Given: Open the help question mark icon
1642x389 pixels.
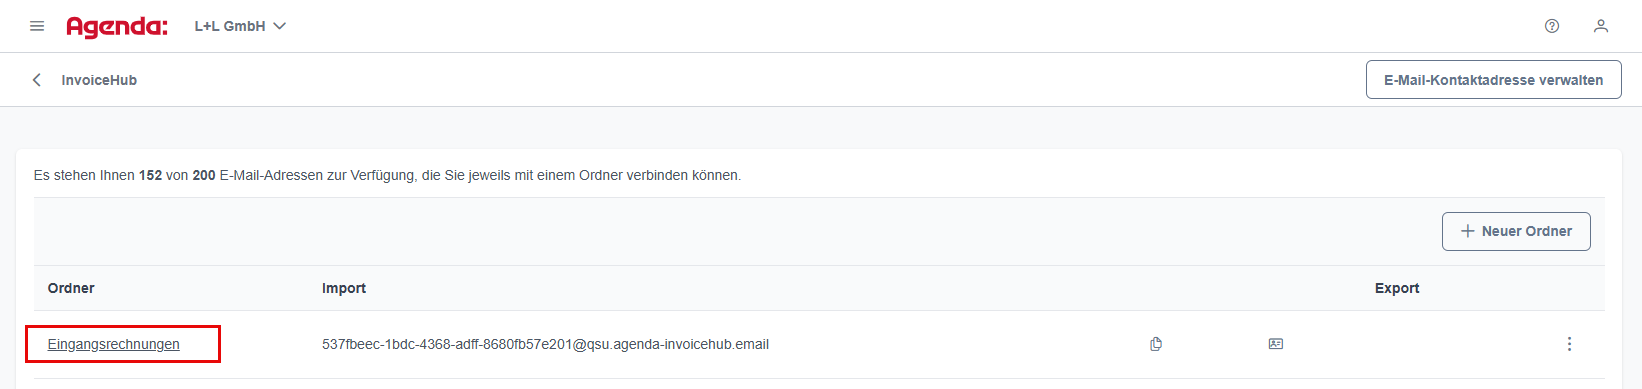Looking at the screenshot, I should coord(1552,26).
